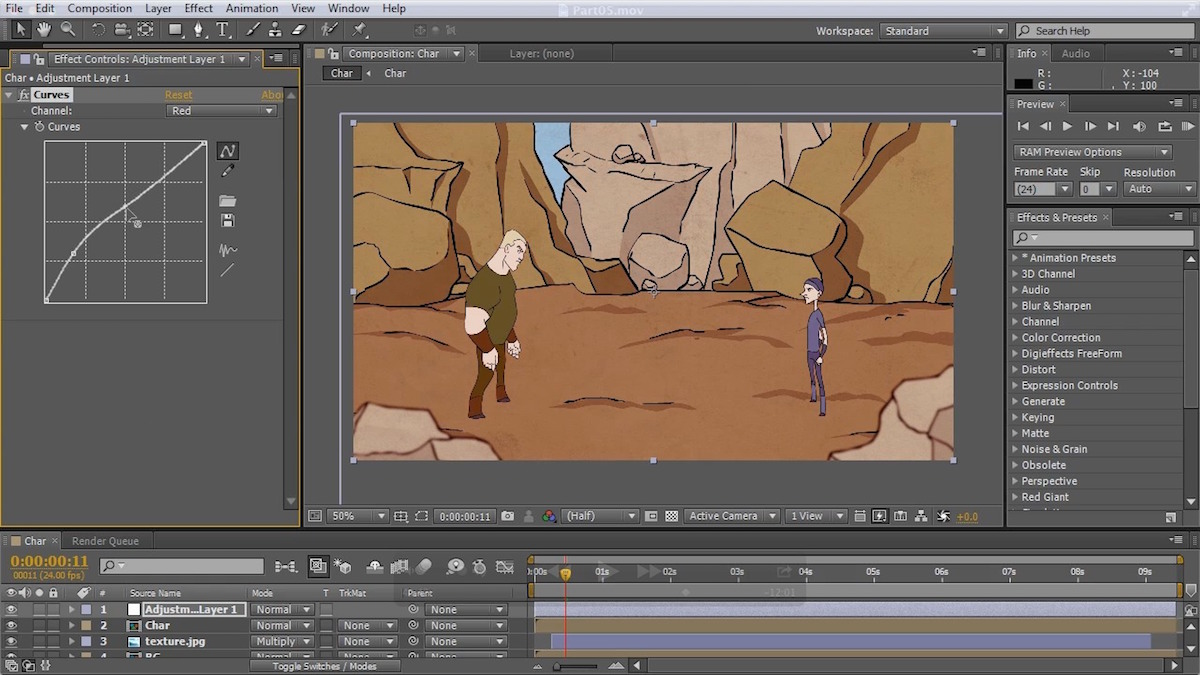
Task: Hide Adjustment Layer 1 using the eye icon
Action: (x=12, y=610)
